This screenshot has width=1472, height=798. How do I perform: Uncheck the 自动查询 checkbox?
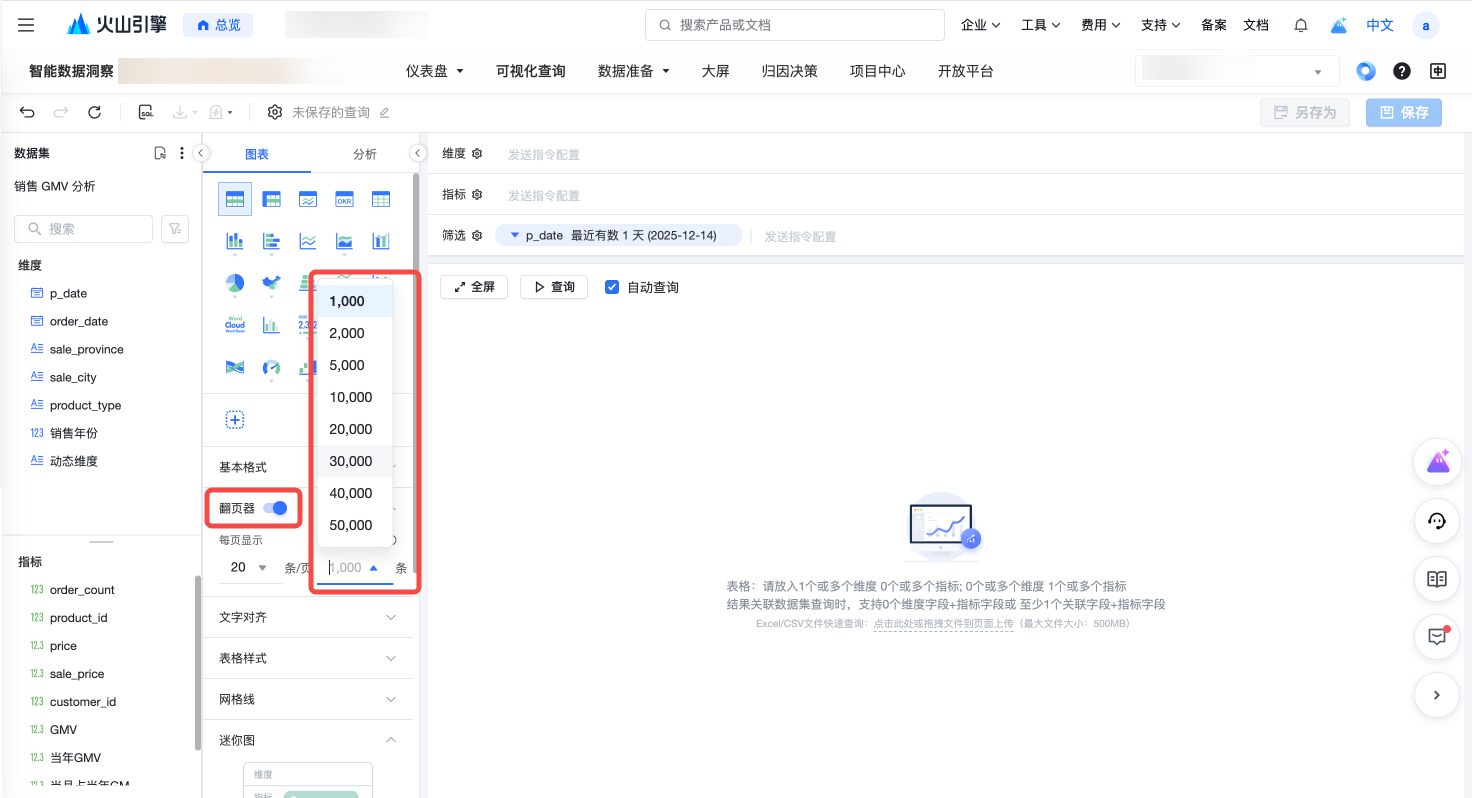[612, 287]
